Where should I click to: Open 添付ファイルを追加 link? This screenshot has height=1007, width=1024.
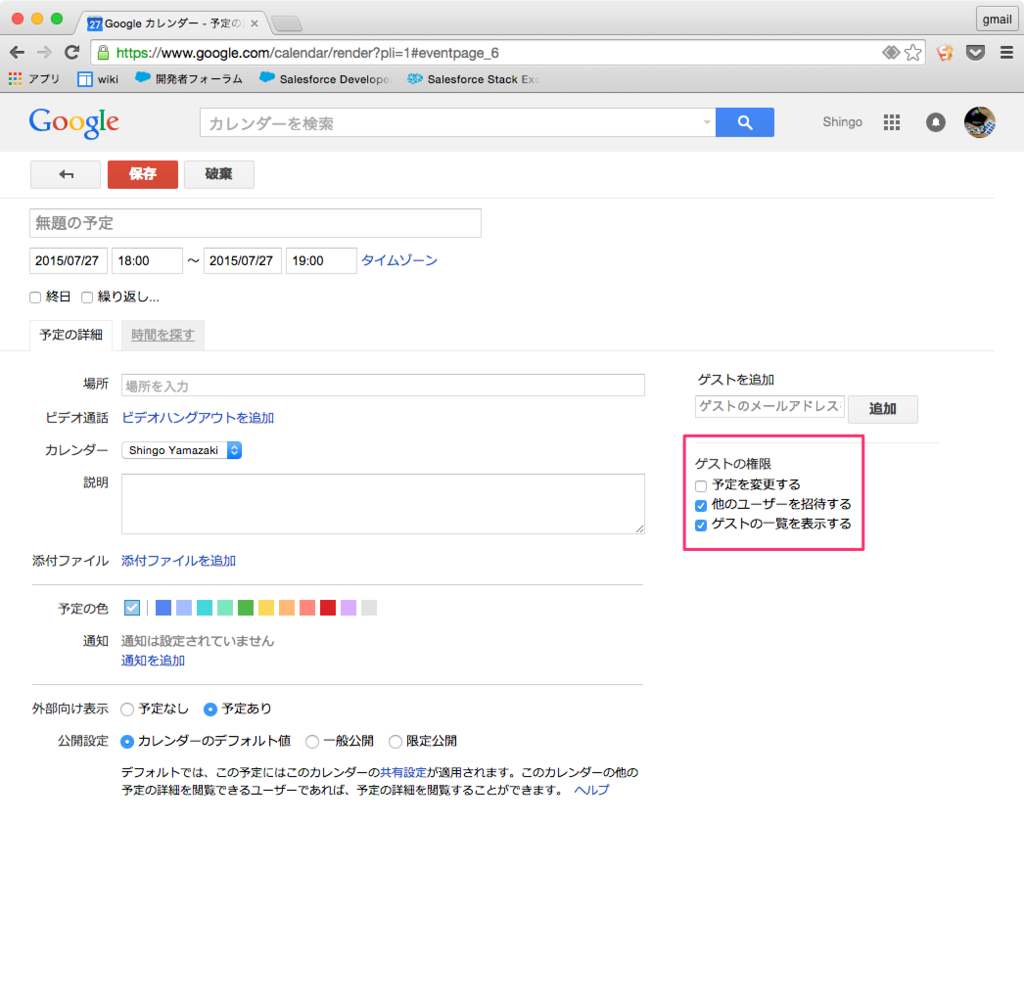pyautogui.click(x=177, y=560)
